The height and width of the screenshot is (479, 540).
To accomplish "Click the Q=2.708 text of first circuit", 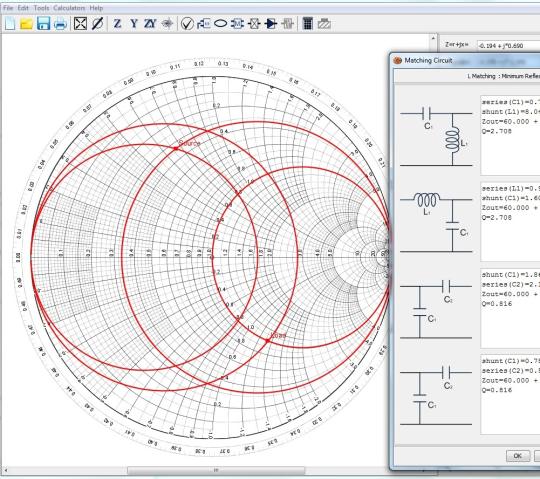I will (x=497, y=131).
